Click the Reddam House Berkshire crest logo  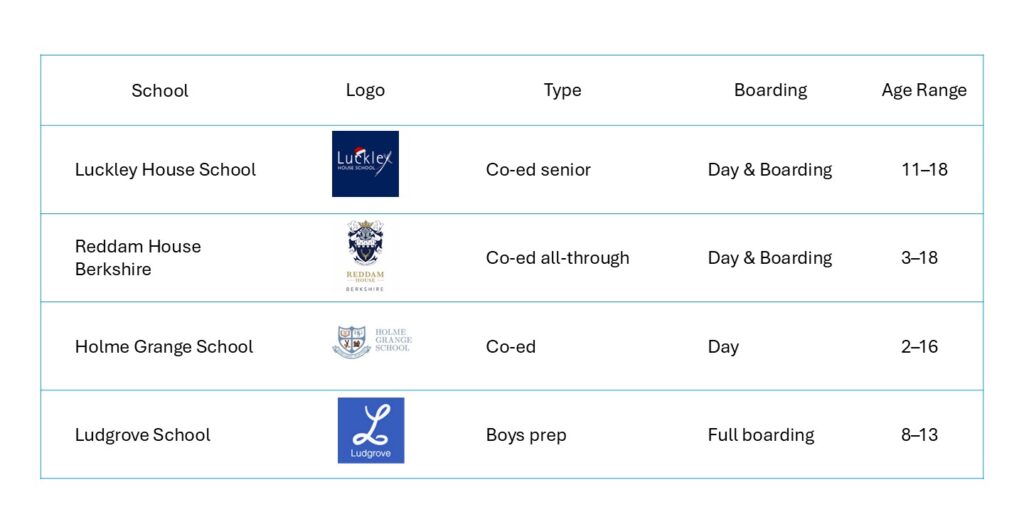pos(365,256)
